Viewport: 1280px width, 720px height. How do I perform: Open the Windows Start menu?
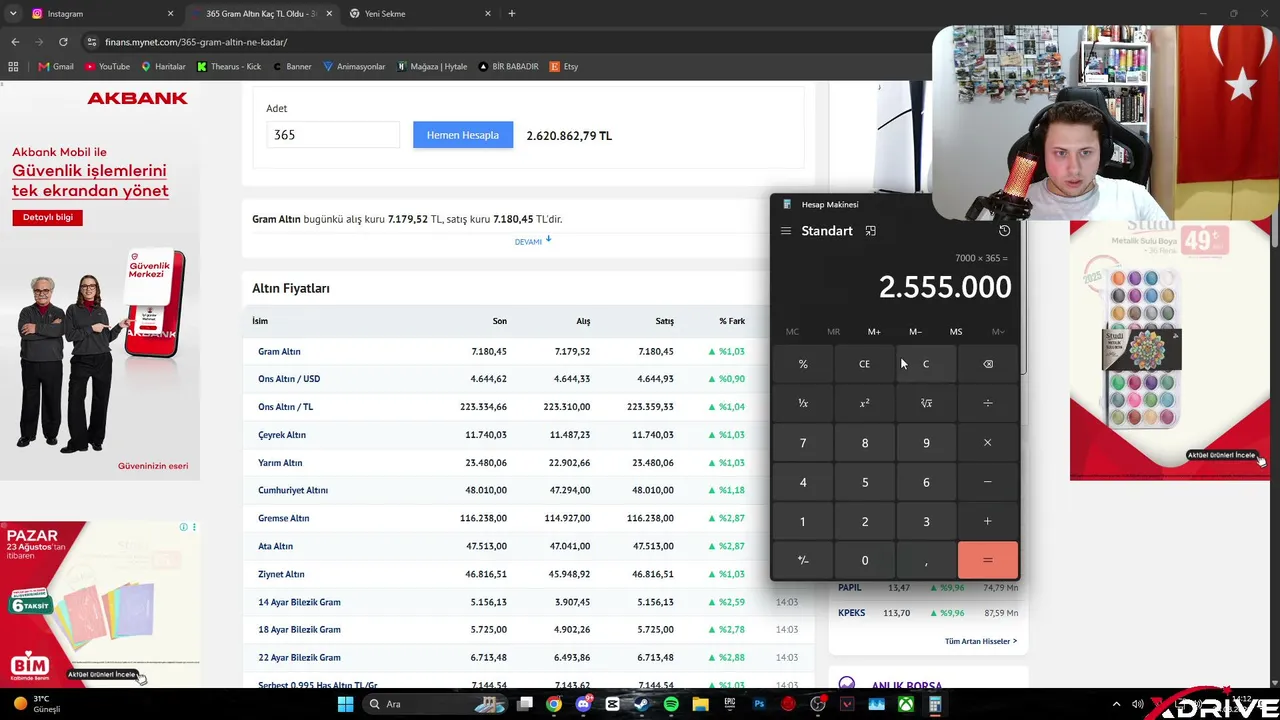pos(345,704)
